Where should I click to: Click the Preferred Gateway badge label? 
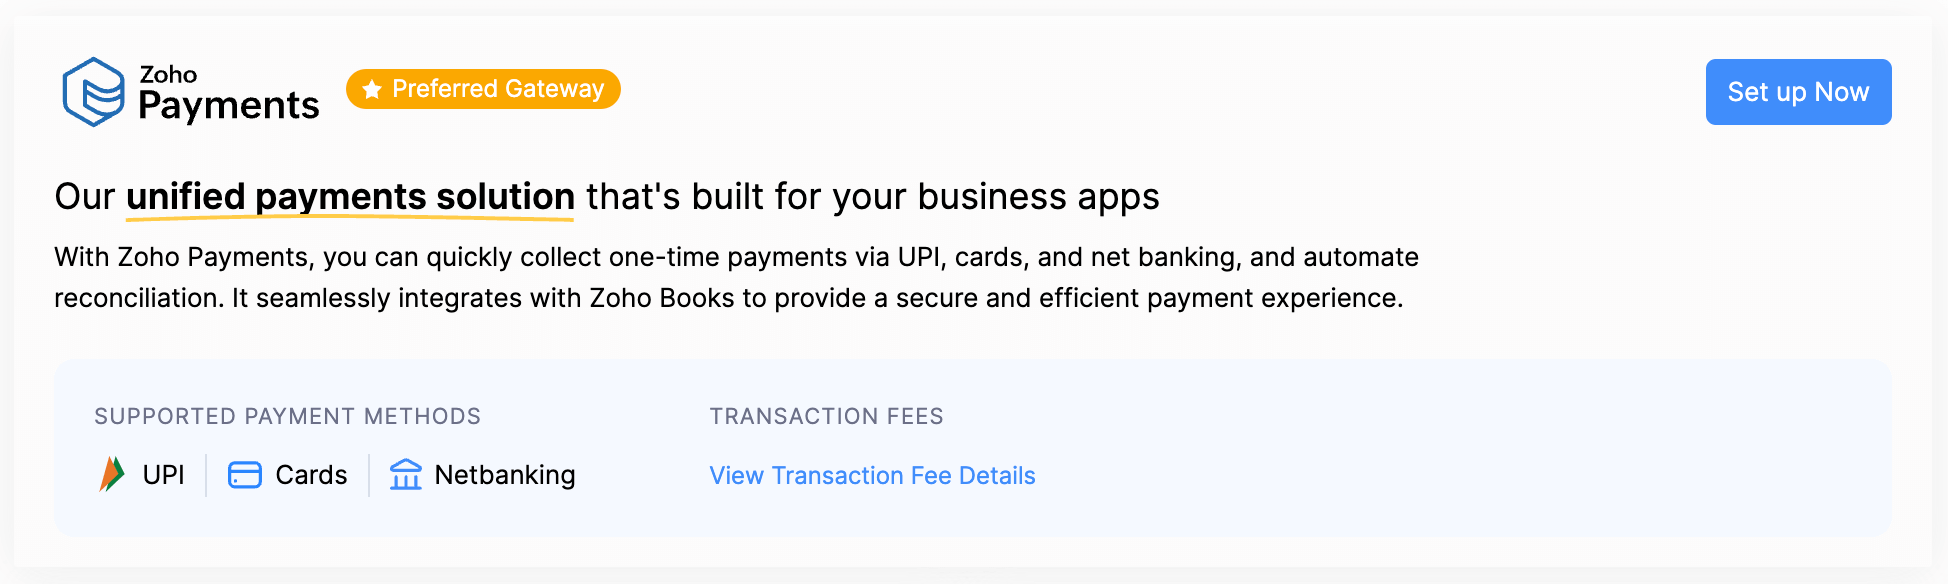[x=498, y=89]
